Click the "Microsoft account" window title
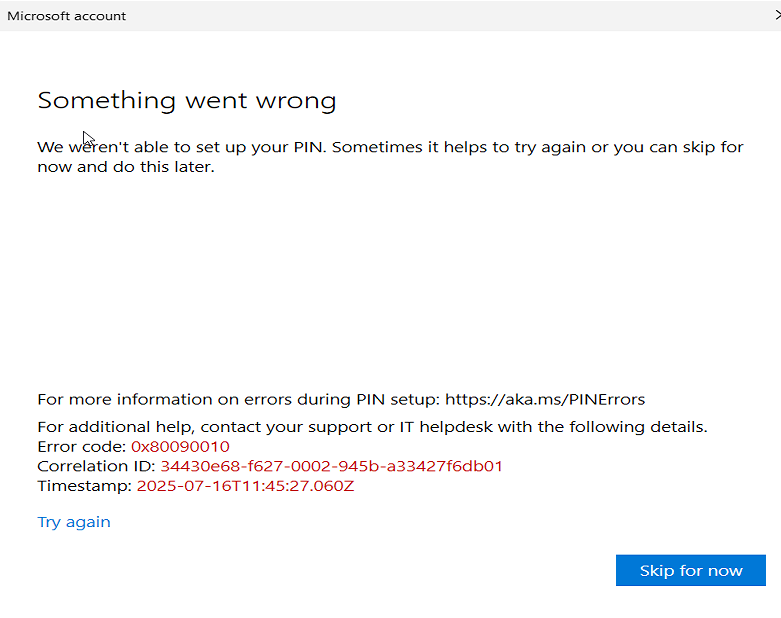The image size is (781, 618). click(x=67, y=16)
